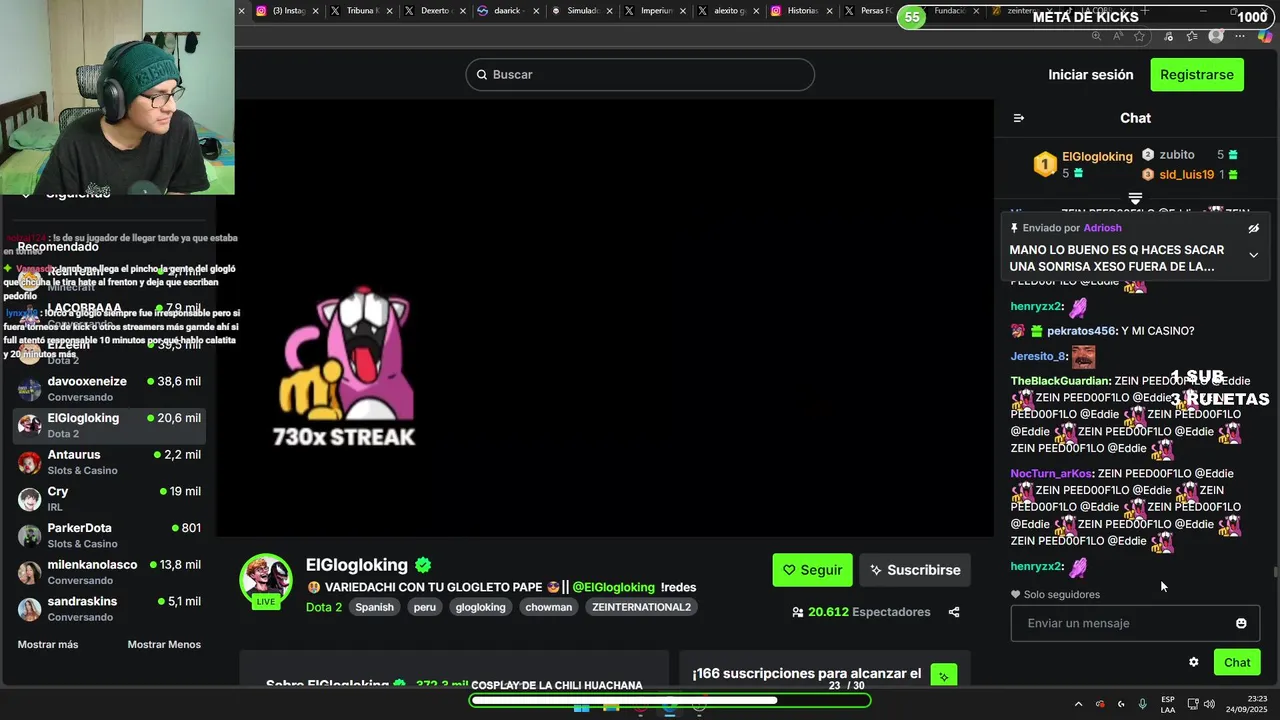Click TheBlackGuardian username in chat

[1060, 381]
